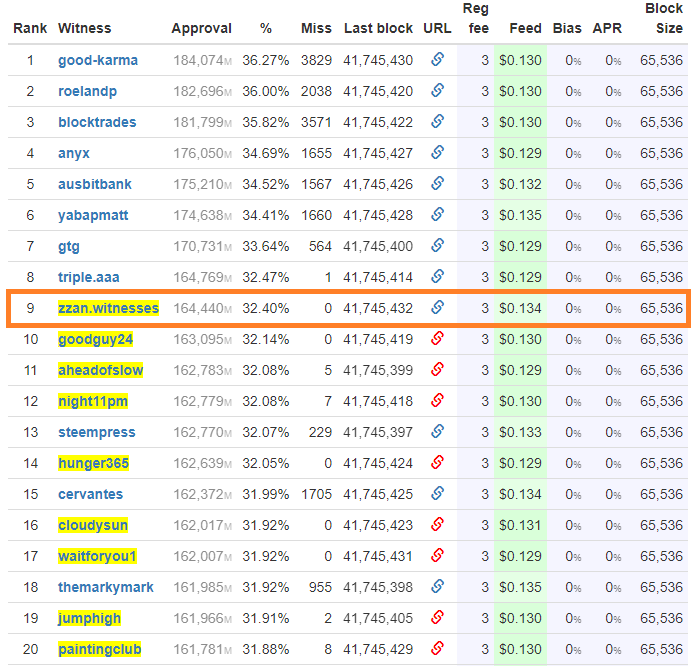
Task: Click red link icon for waitforyou1
Action: pos(437,556)
